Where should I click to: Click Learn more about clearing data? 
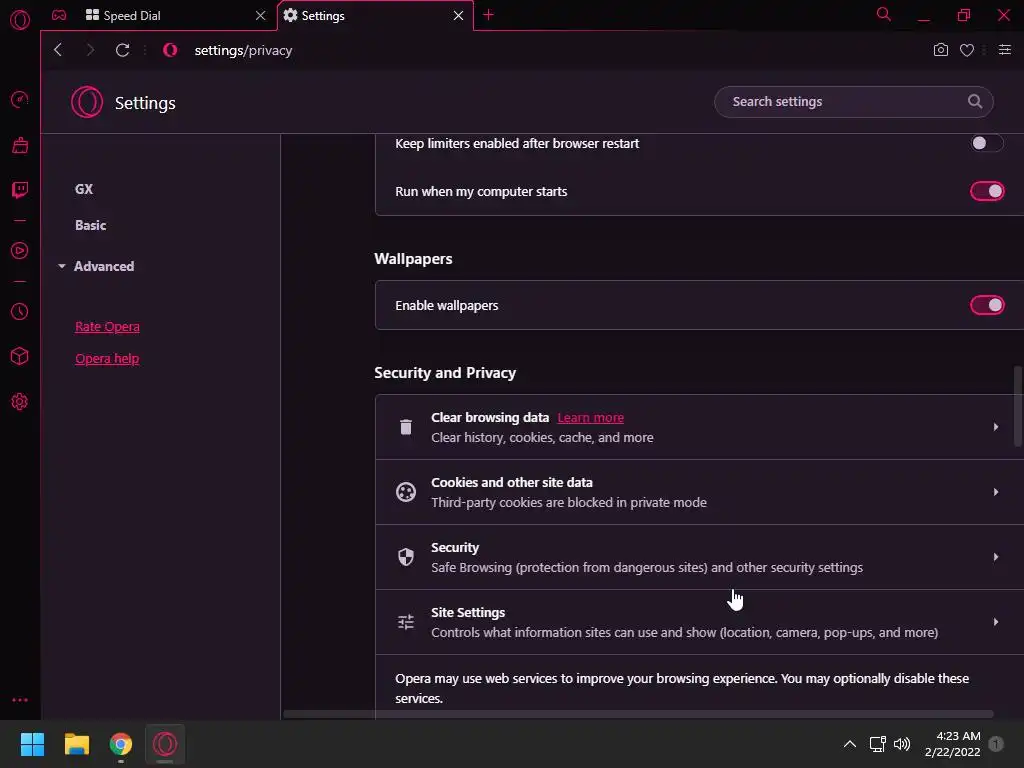pos(590,417)
